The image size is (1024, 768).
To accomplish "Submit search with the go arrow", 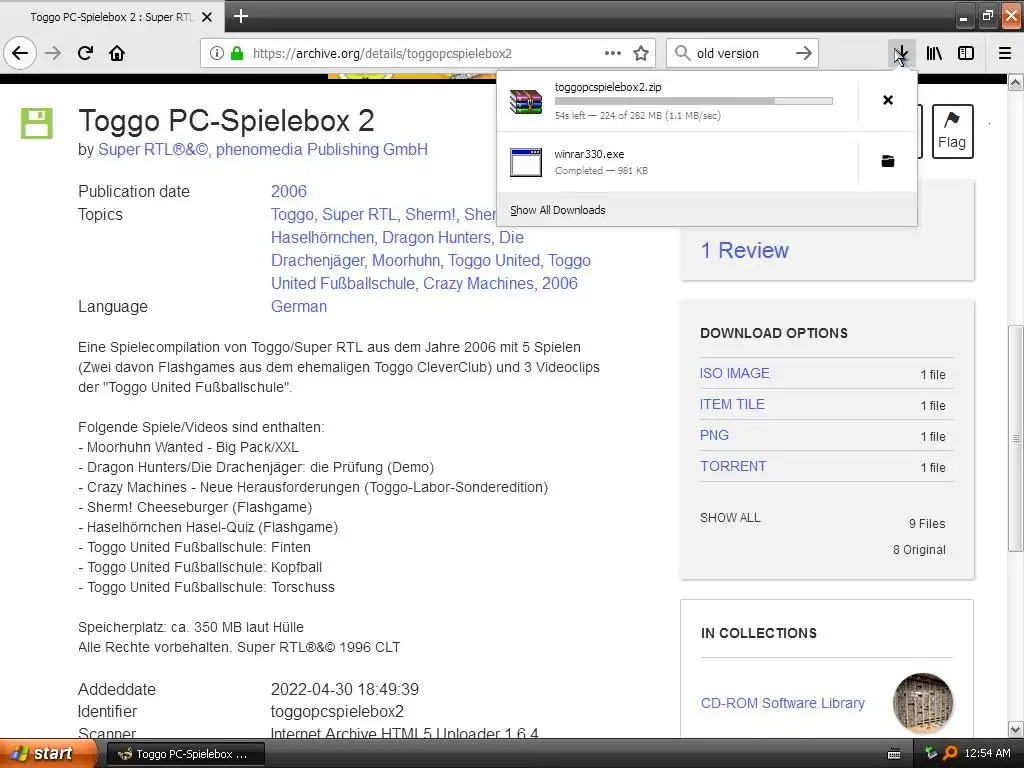I will click(804, 54).
